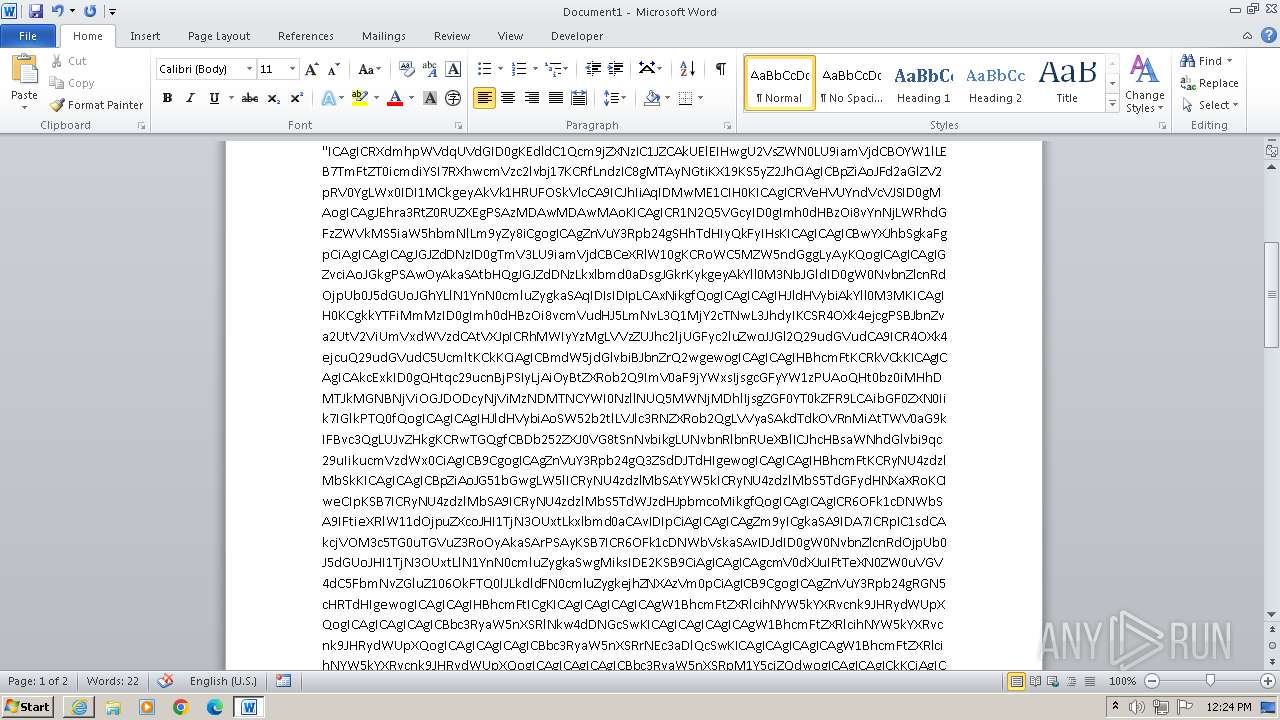Viewport: 1280px width, 720px height.
Task: Switch to the Page Layout tab
Action: [x=219, y=36]
